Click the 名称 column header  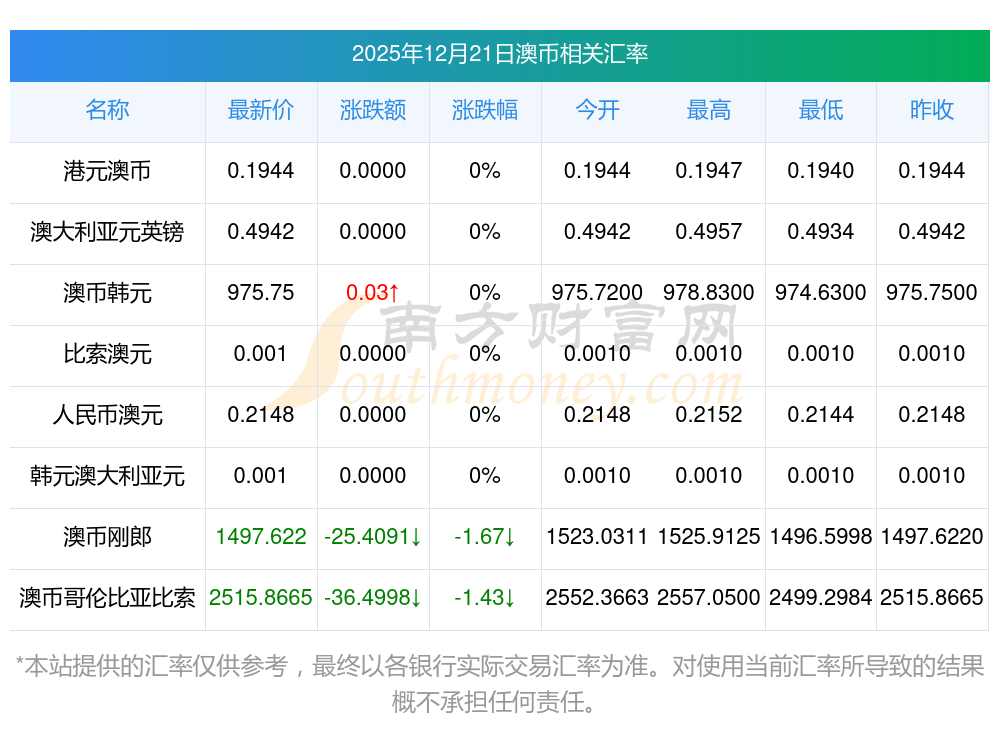click(x=107, y=110)
